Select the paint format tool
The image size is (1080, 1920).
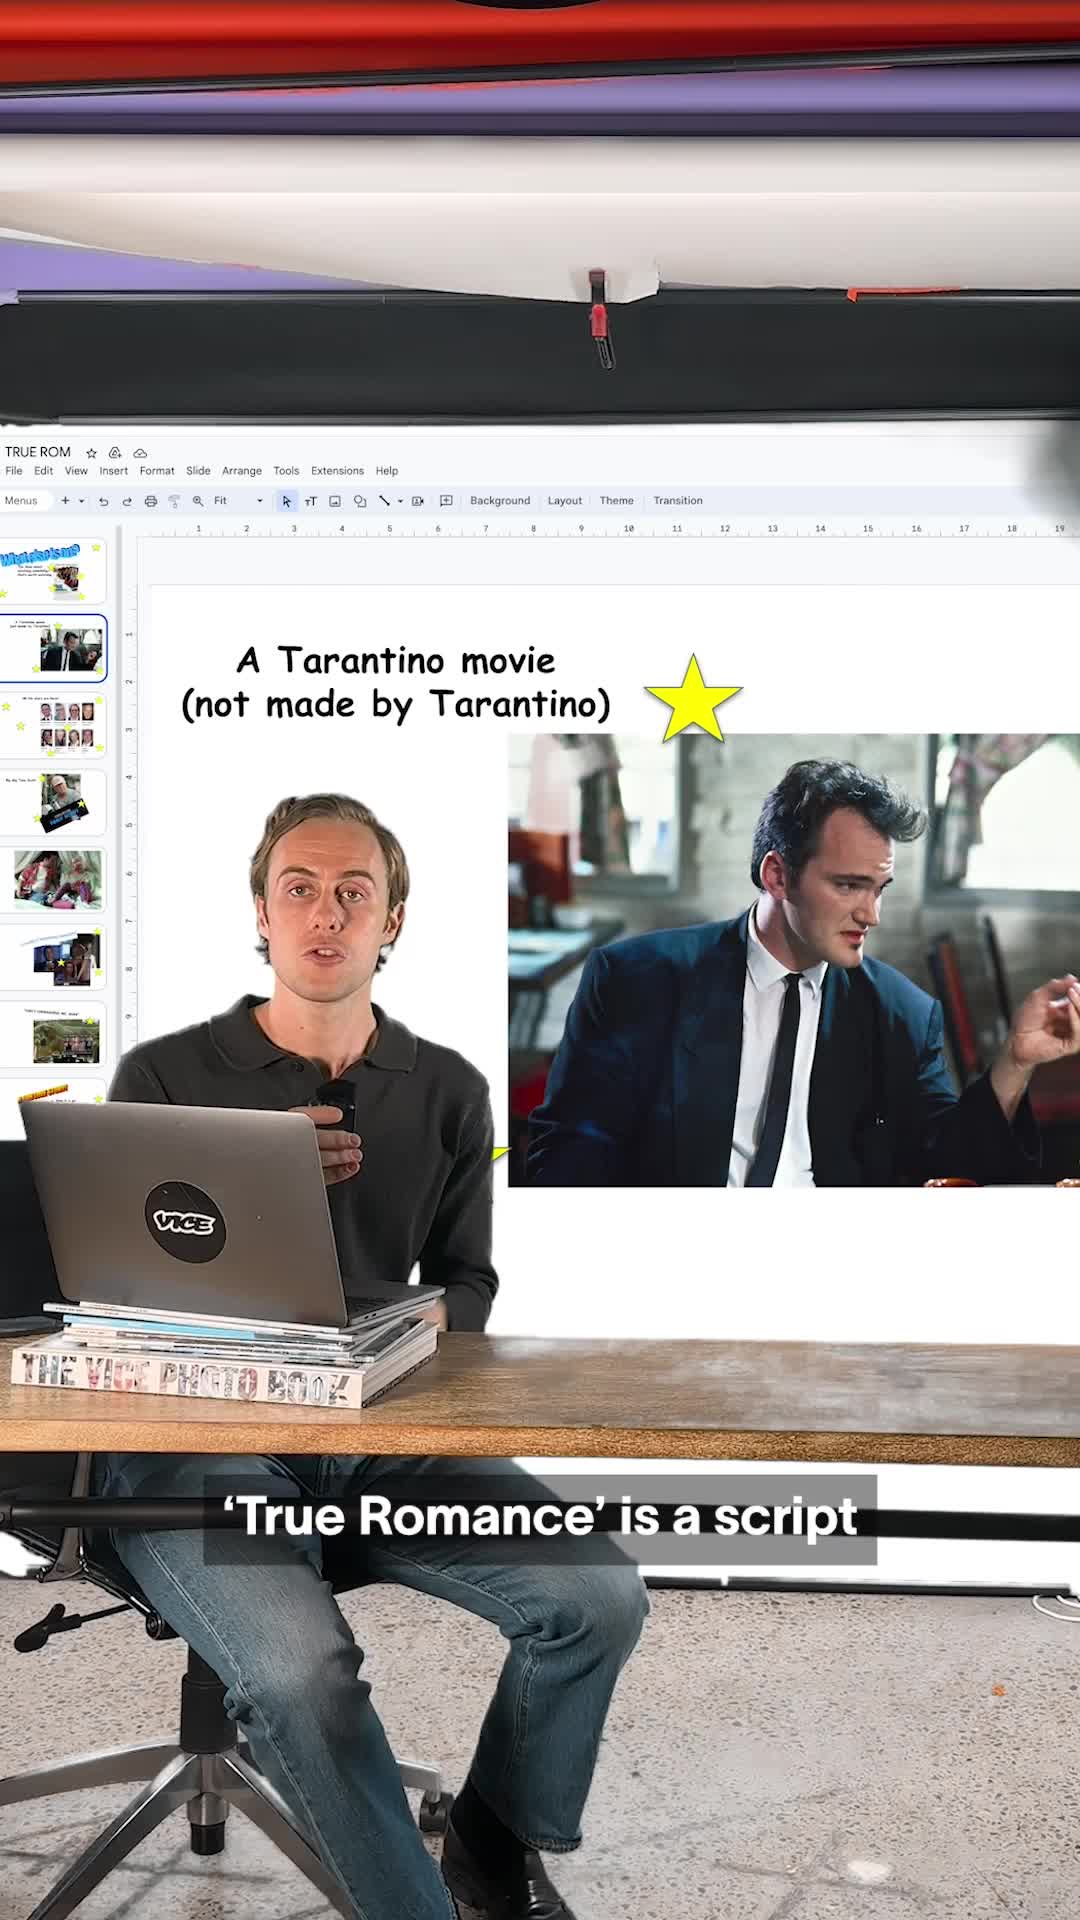pos(174,501)
